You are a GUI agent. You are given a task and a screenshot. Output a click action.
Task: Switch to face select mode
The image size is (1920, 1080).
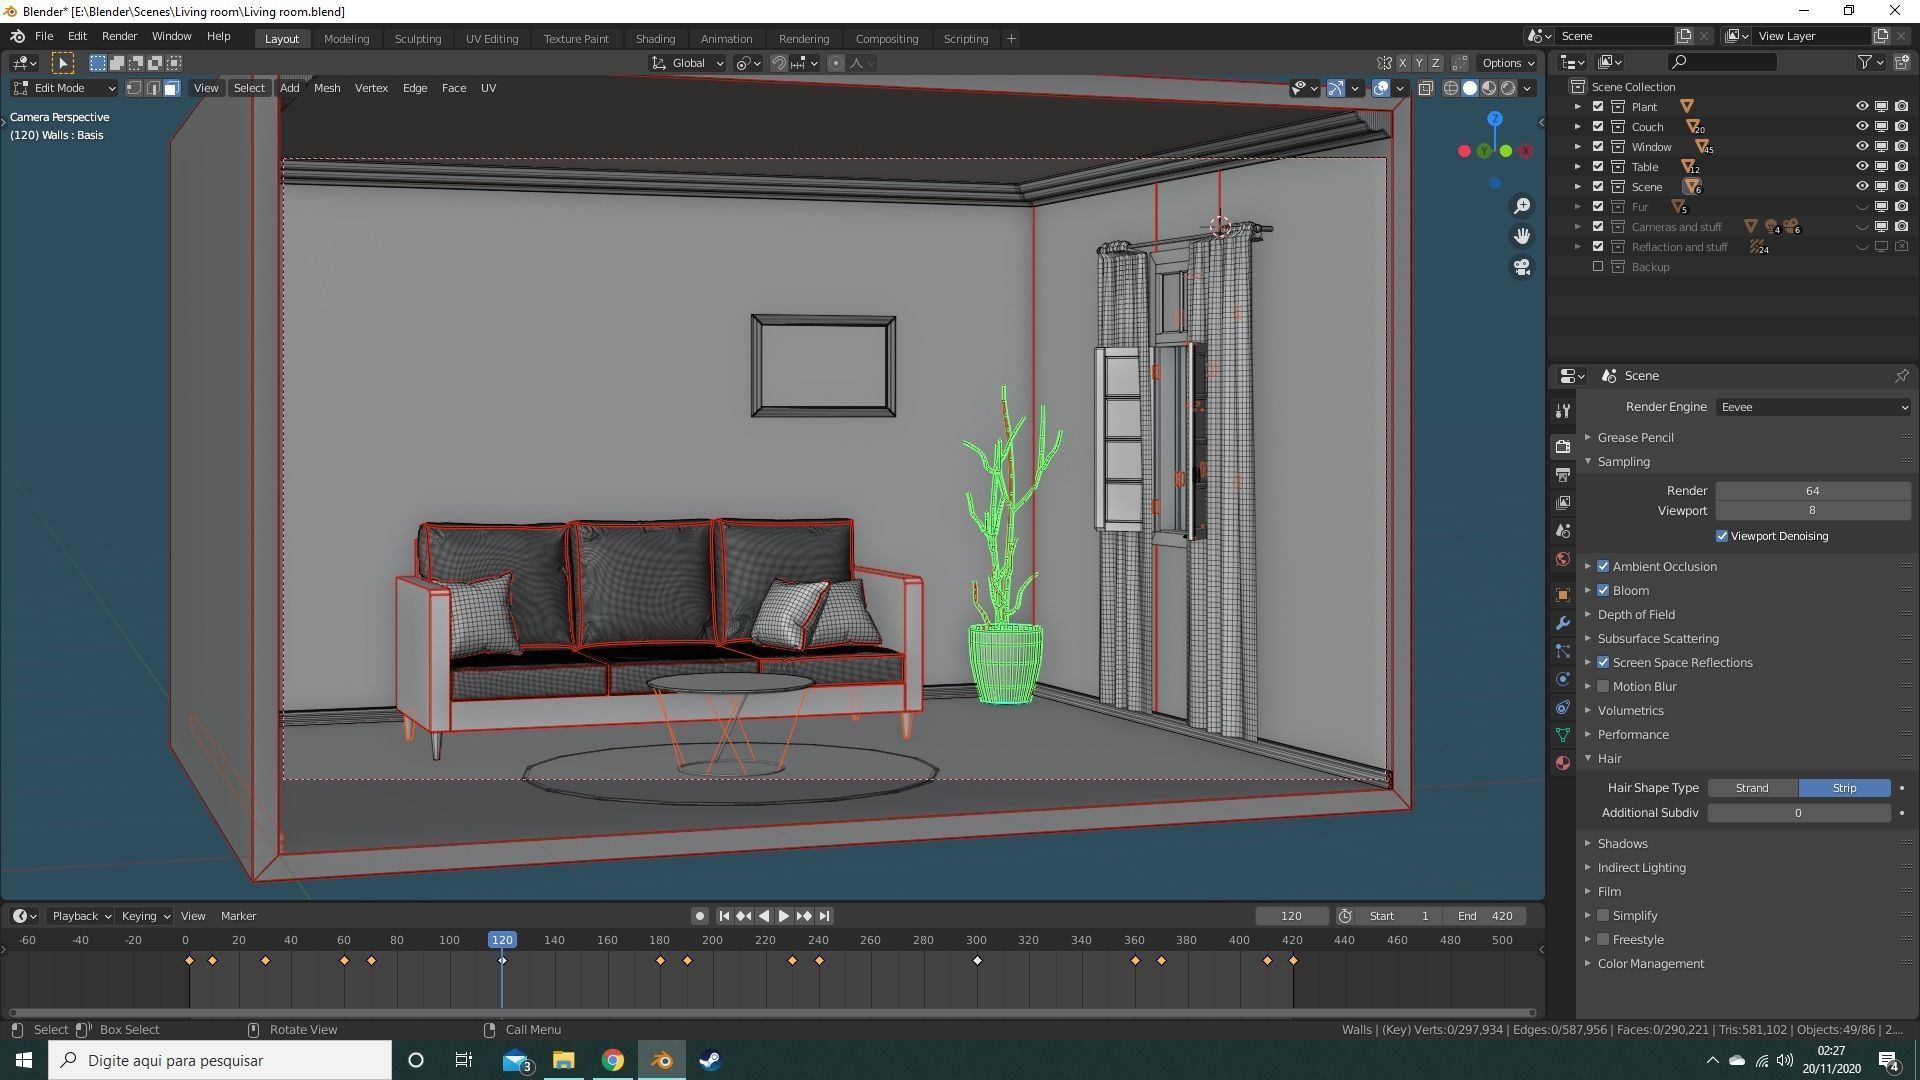tap(172, 88)
